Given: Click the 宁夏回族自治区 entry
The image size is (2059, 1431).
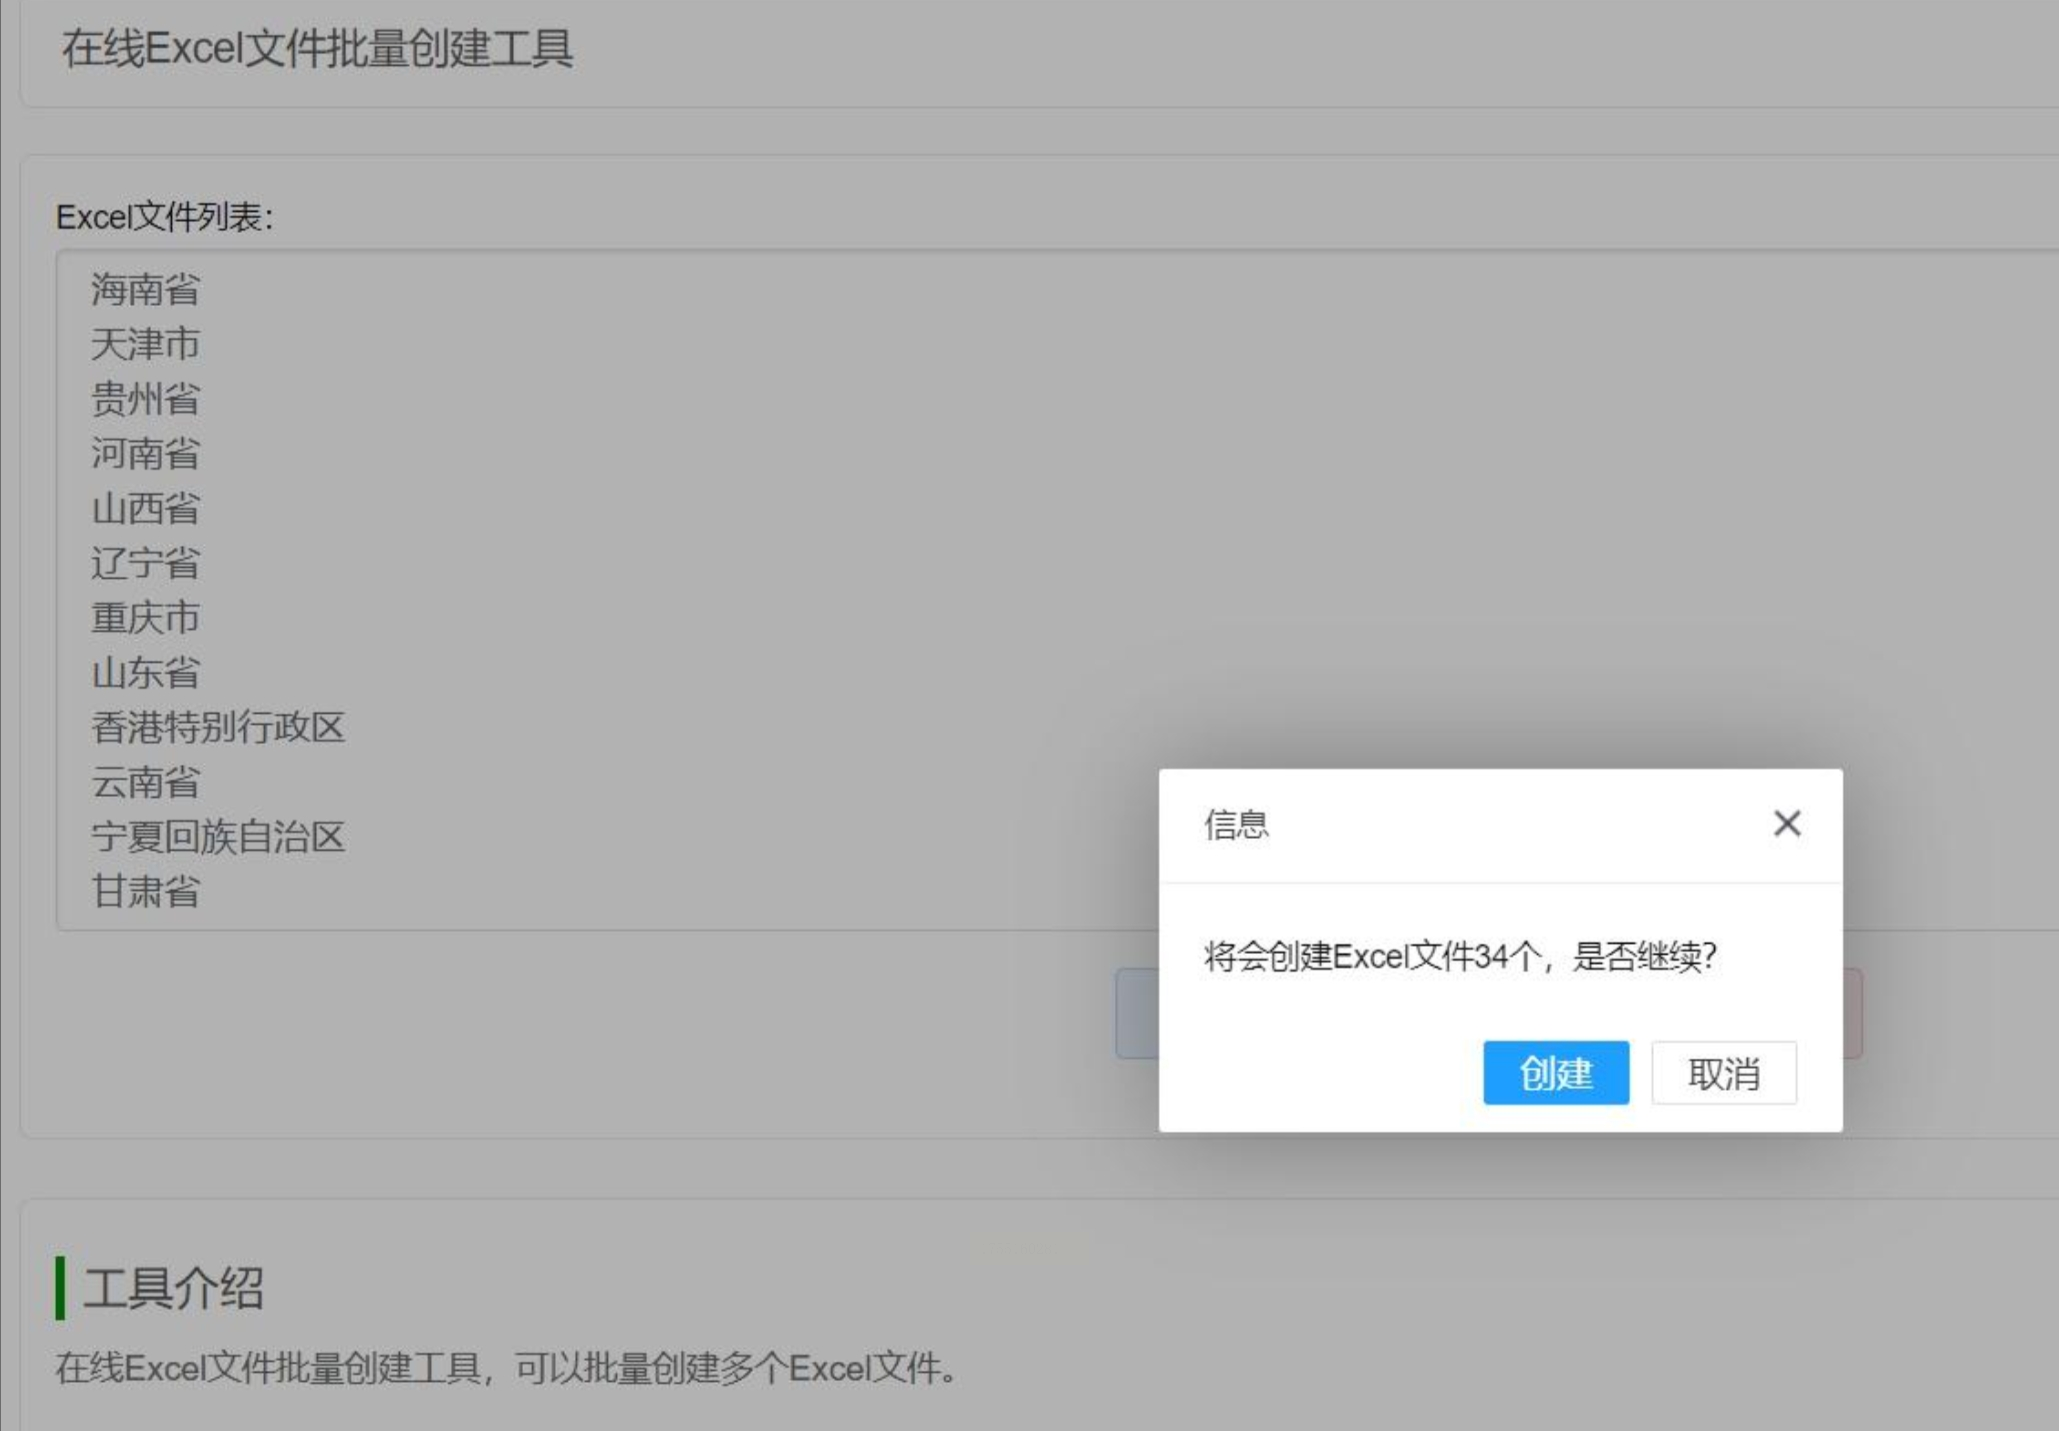Looking at the screenshot, I should 218,837.
